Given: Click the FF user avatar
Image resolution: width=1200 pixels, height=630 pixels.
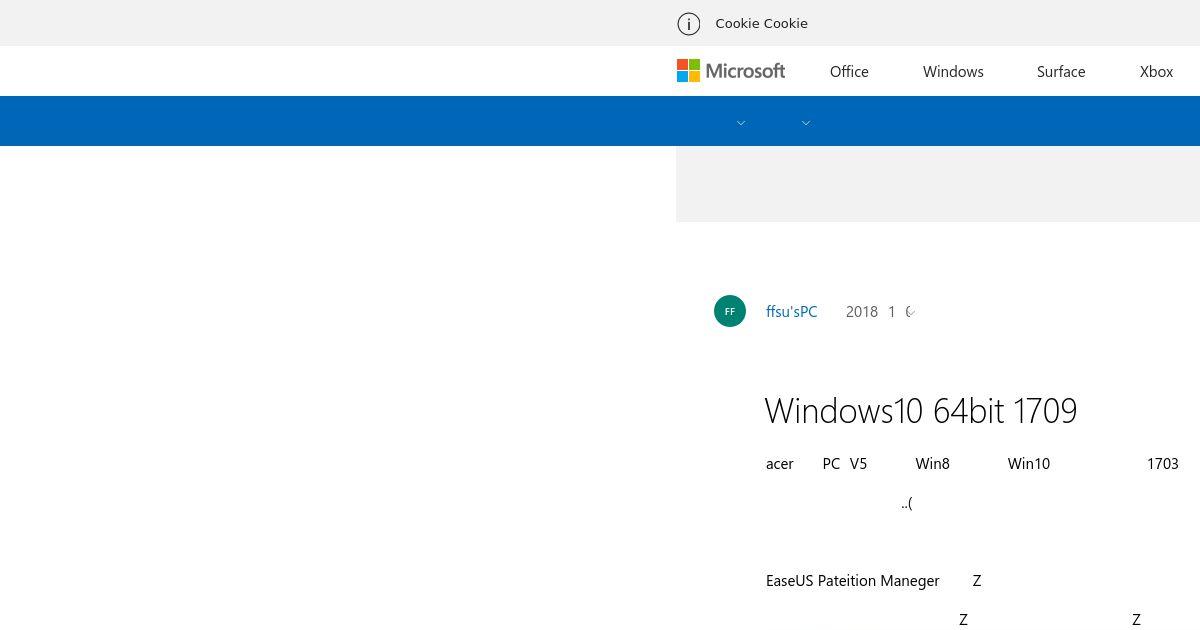Looking at the screenshot, I should point(730,311).
